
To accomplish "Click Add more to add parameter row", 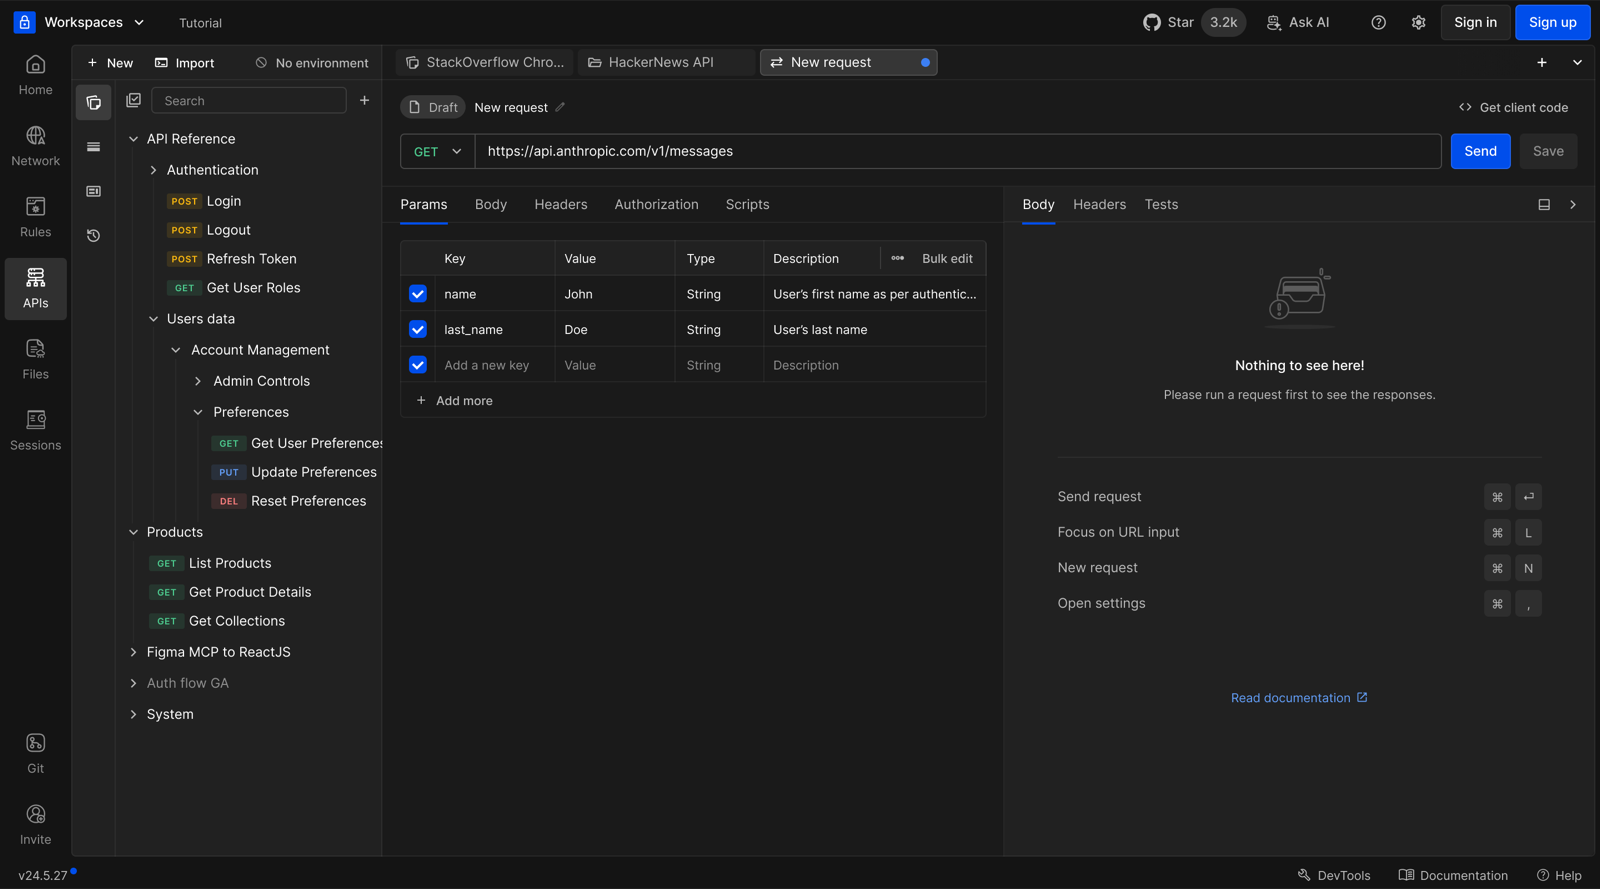I will tap(455, 401).
